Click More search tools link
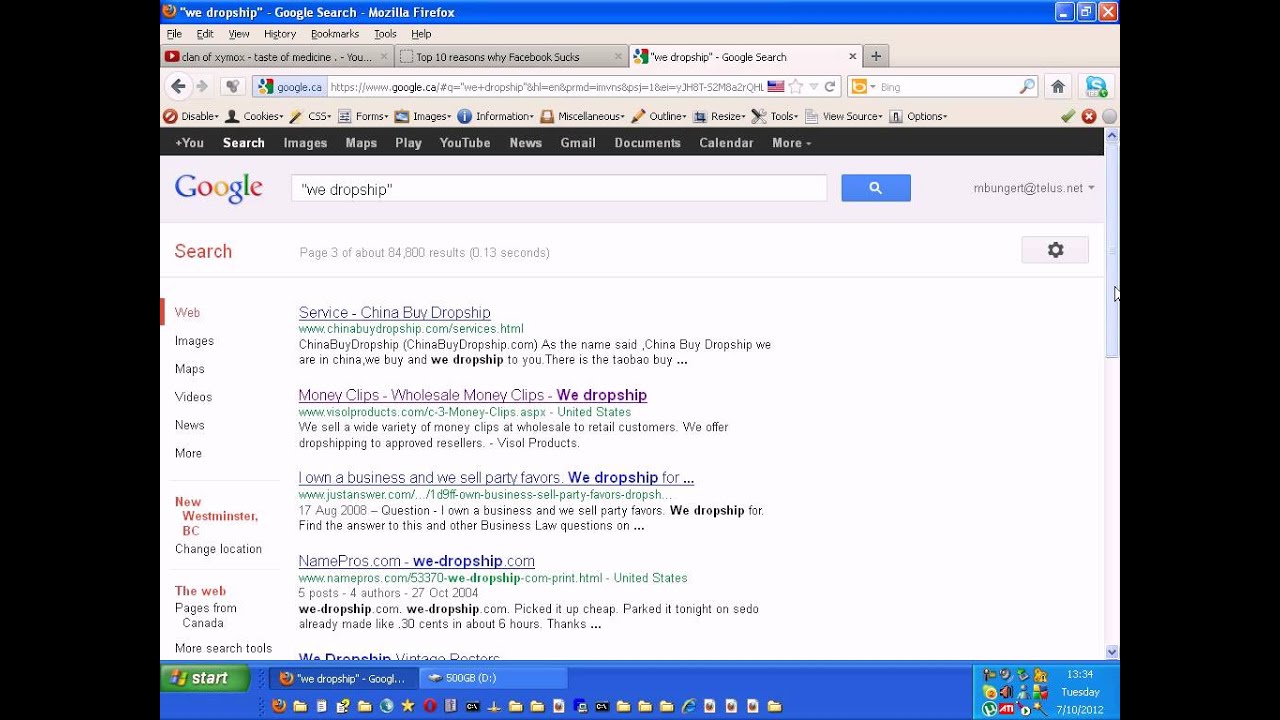The width and height of the screenshot is (1280, 720). [223, 648]
